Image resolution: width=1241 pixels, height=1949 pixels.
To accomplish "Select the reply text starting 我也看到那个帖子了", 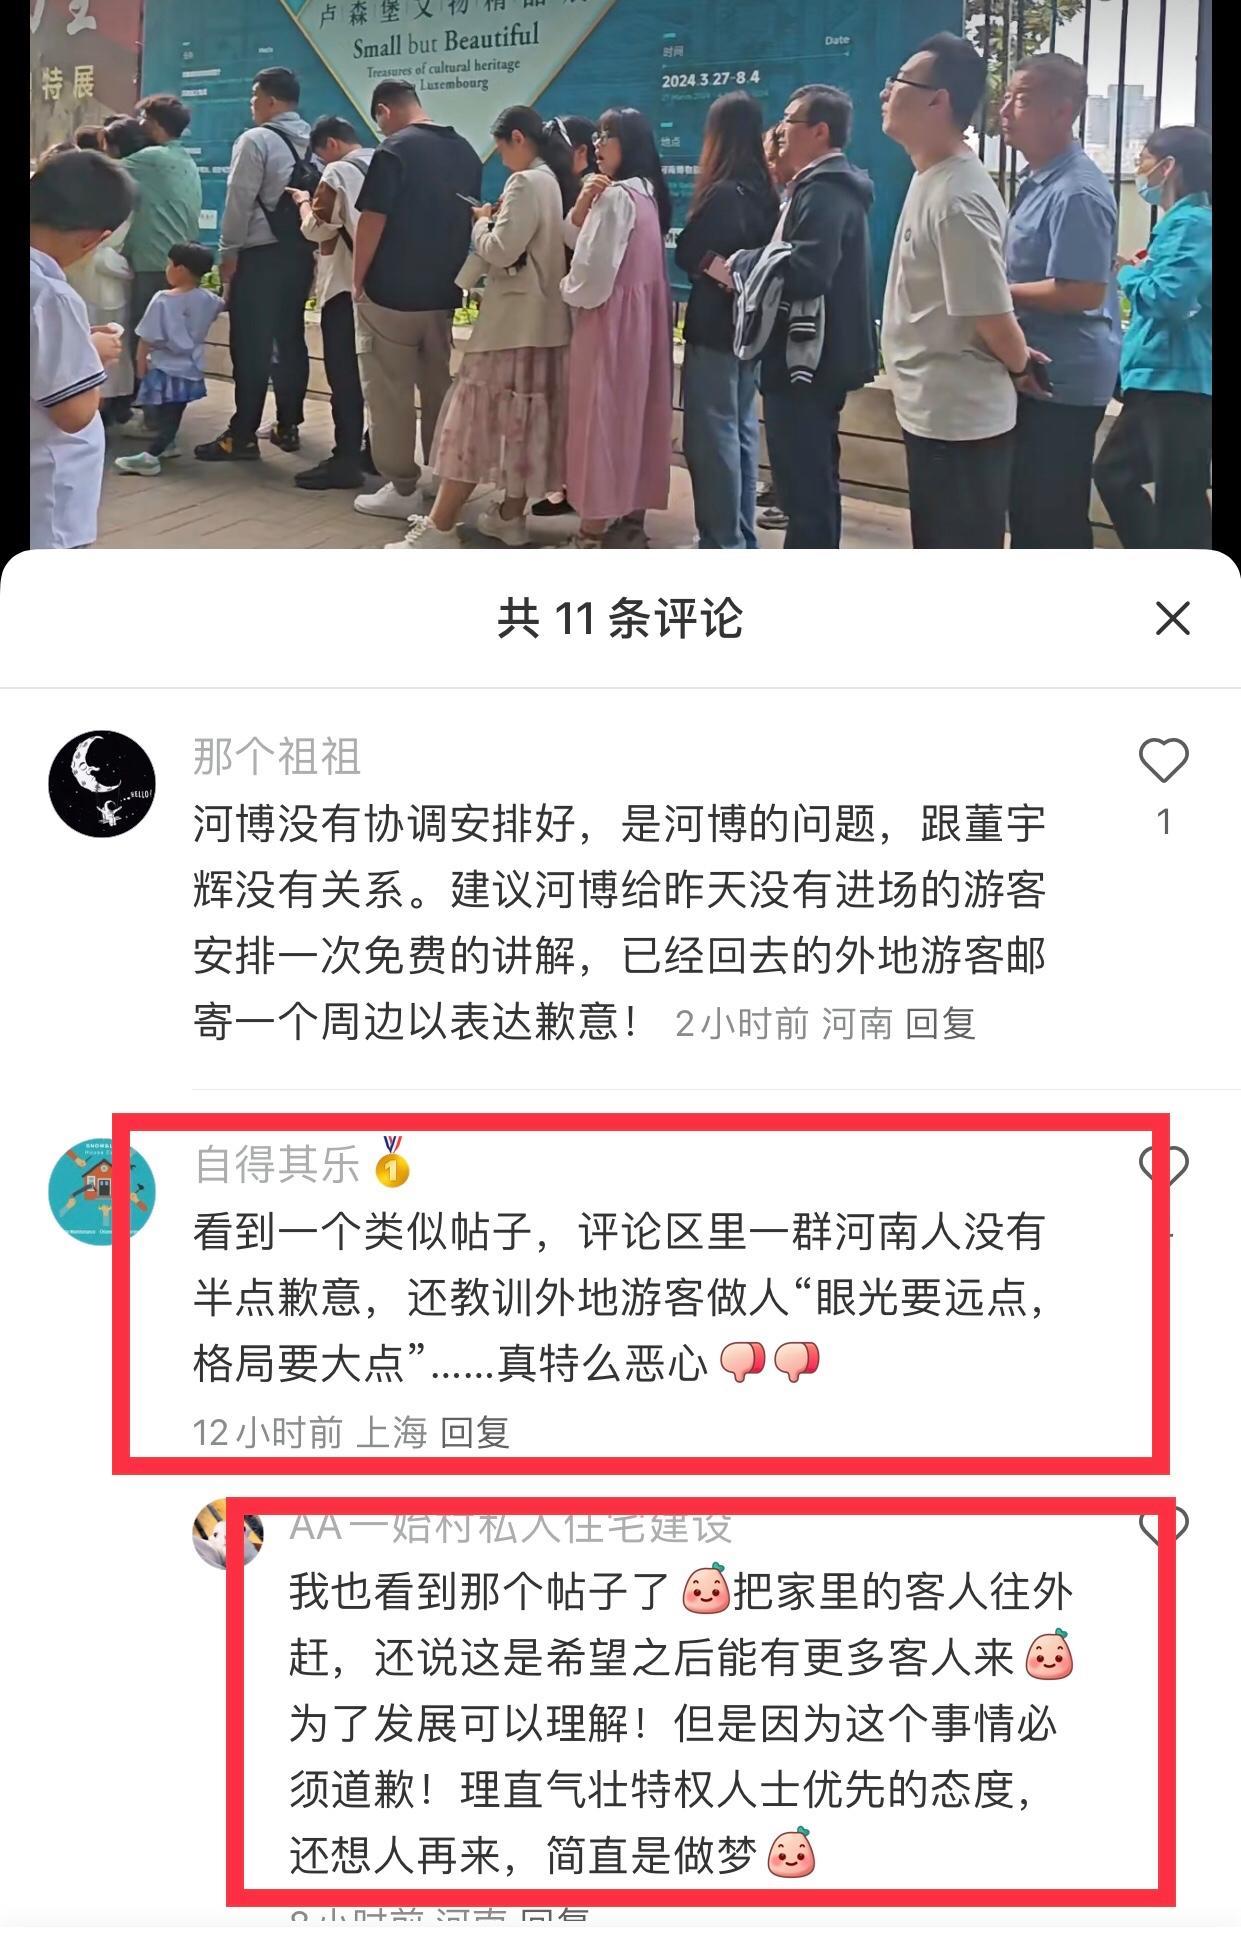I will pos(682,1723).
